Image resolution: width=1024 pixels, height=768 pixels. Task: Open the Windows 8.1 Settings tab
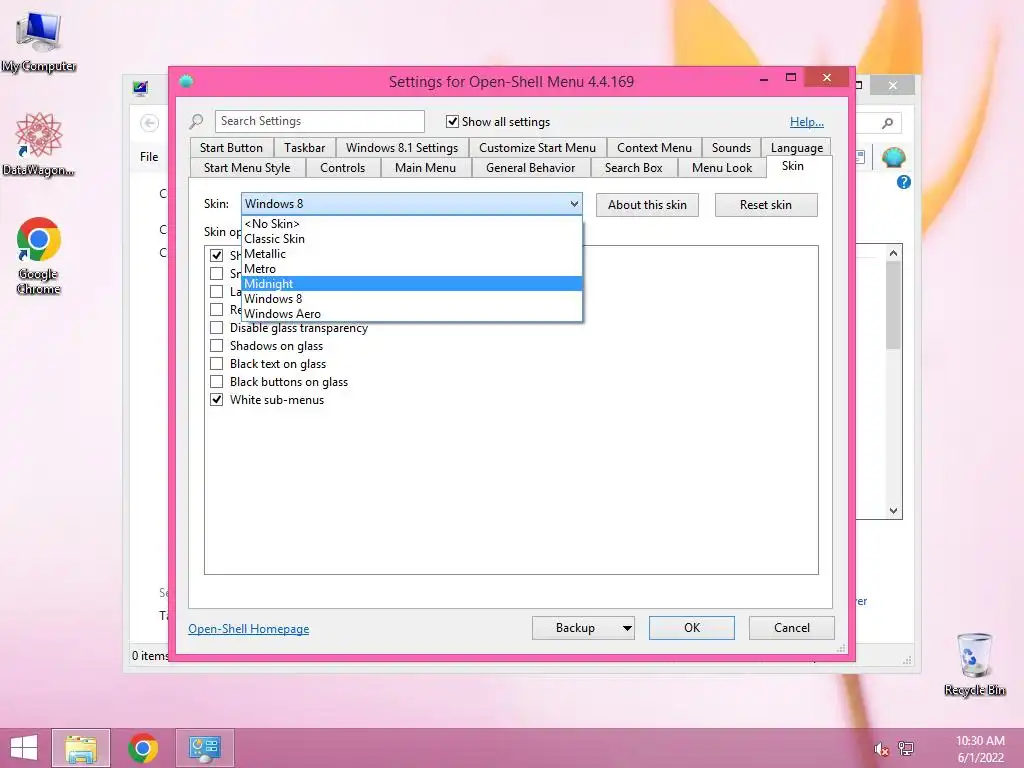tap(402, 148)
